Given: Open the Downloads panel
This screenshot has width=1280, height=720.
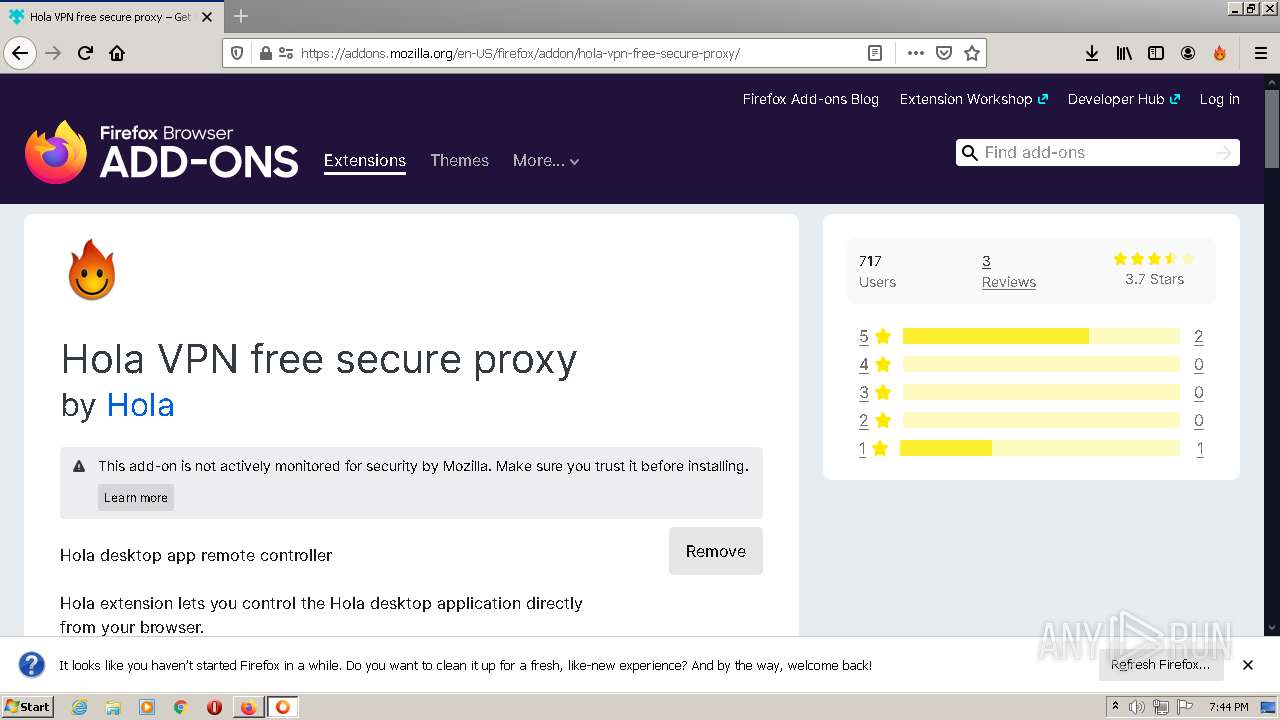Looking at the screenshot, I should [1092, 53].
